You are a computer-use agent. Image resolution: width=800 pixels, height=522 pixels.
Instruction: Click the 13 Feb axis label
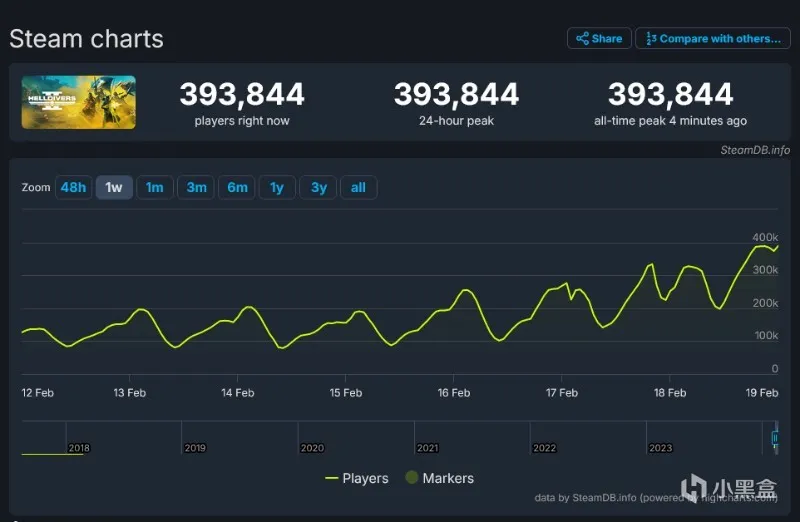pyautogui.click(x=130, y=393)
